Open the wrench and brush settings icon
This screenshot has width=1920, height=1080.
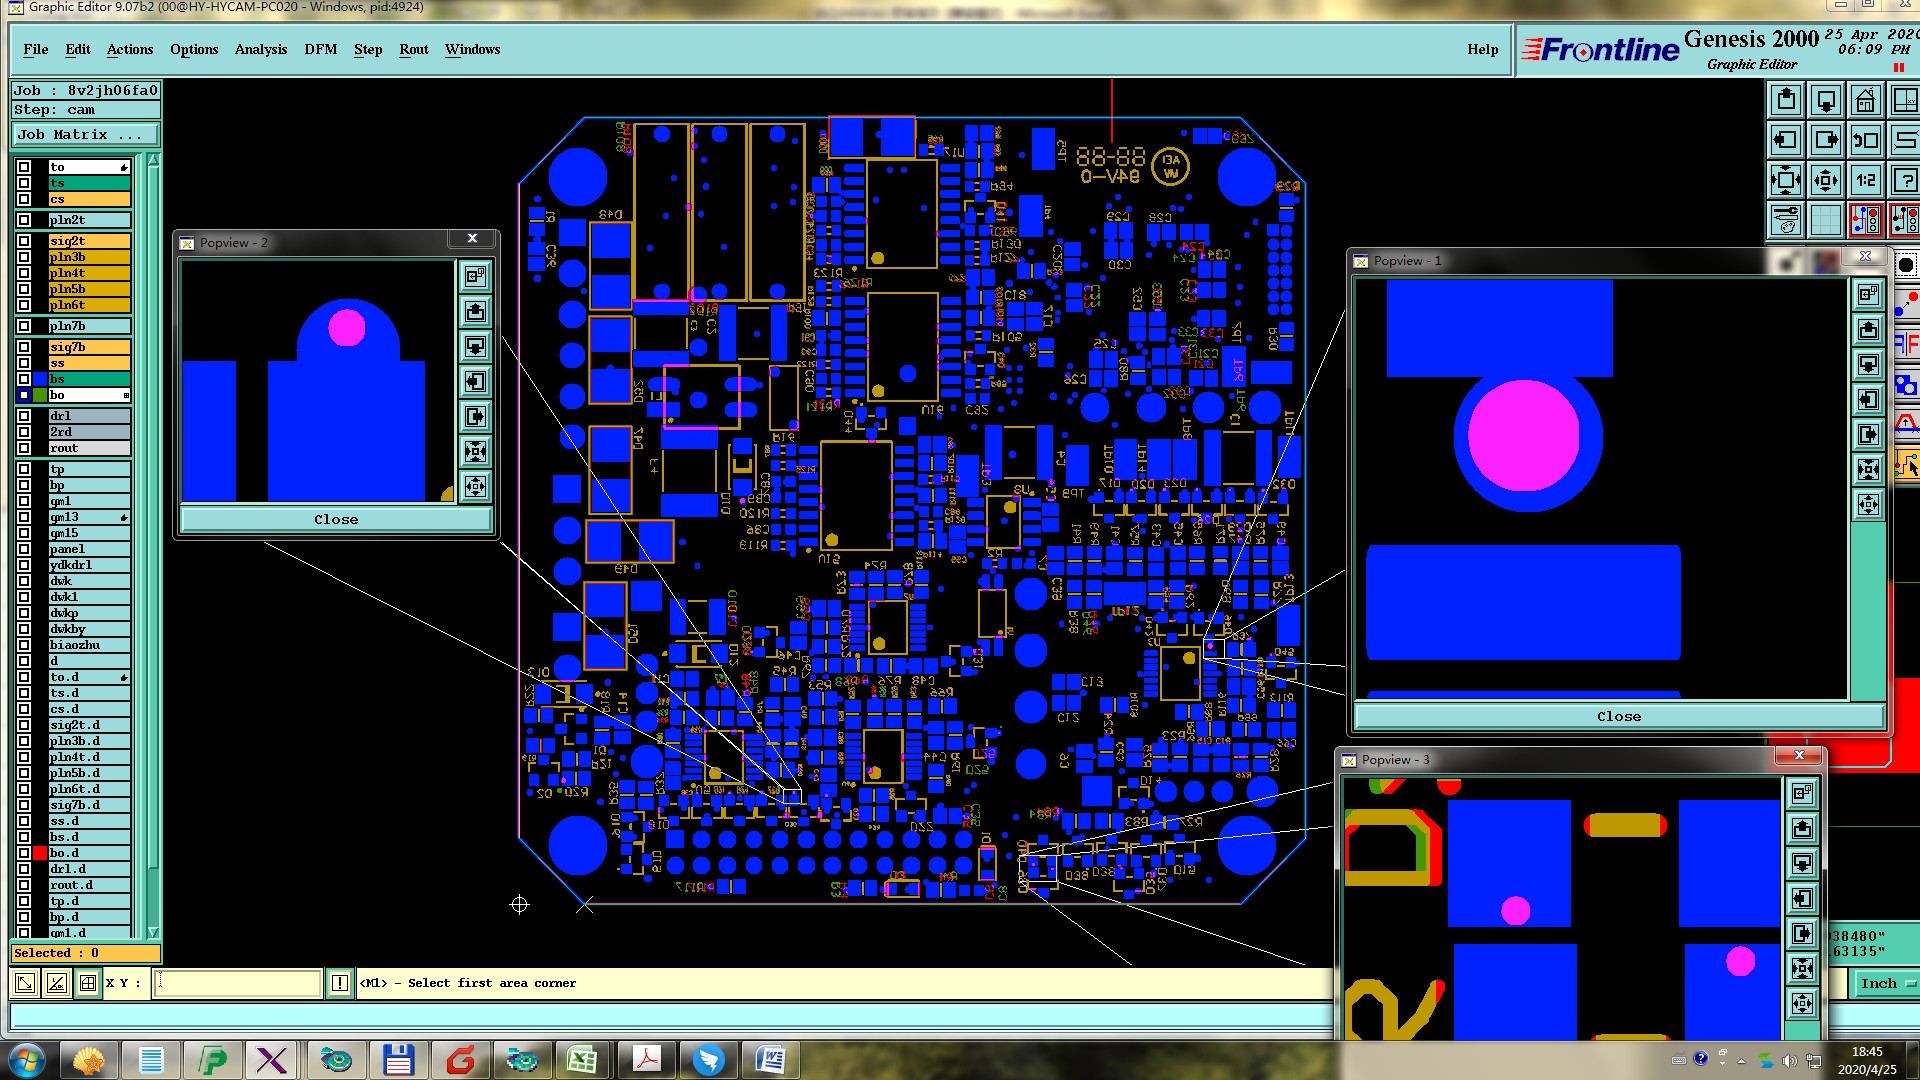coord(1786,220)
